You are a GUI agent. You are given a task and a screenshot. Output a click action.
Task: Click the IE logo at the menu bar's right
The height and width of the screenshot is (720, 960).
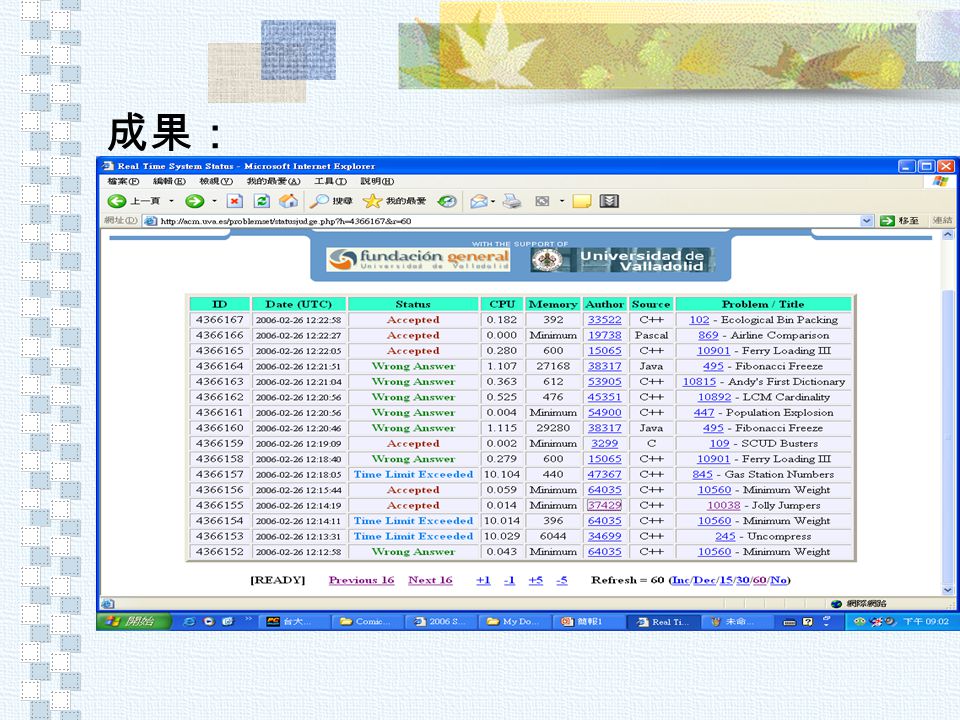940,181
